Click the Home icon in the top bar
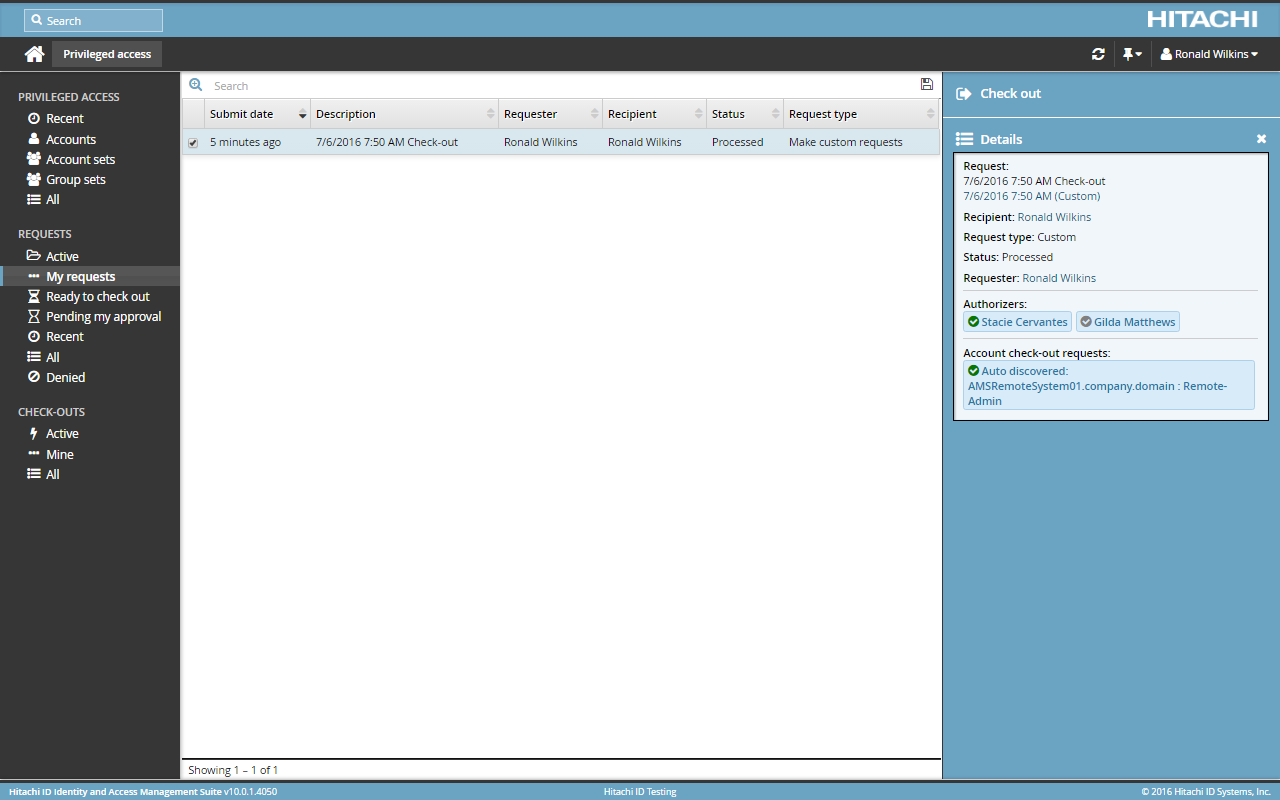1280x800 pixels. 33,53
